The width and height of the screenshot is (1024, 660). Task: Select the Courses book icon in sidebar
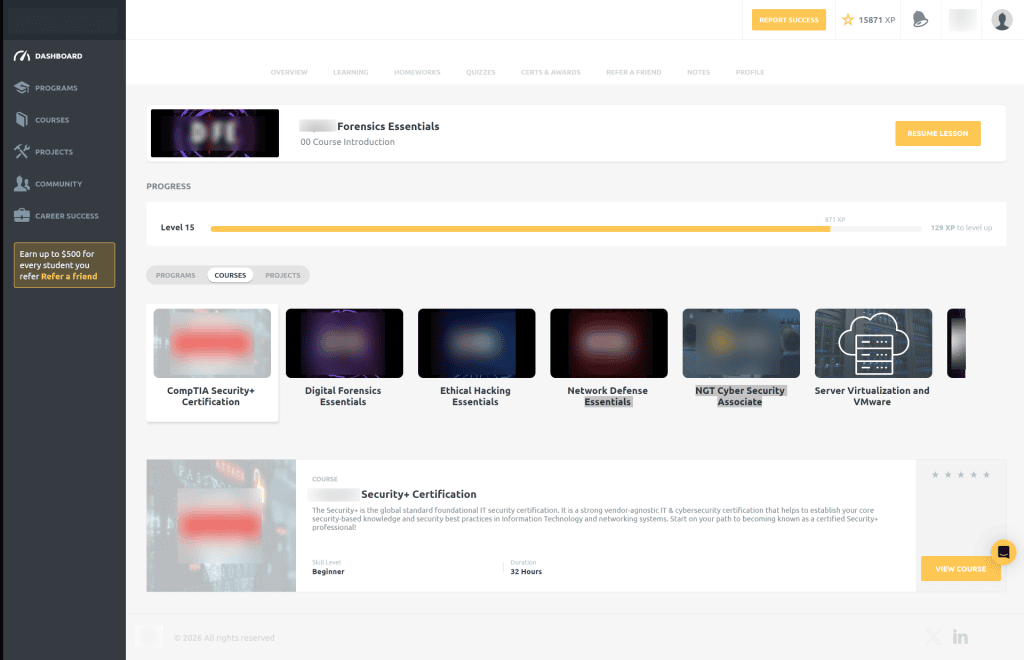pos(22,119)
